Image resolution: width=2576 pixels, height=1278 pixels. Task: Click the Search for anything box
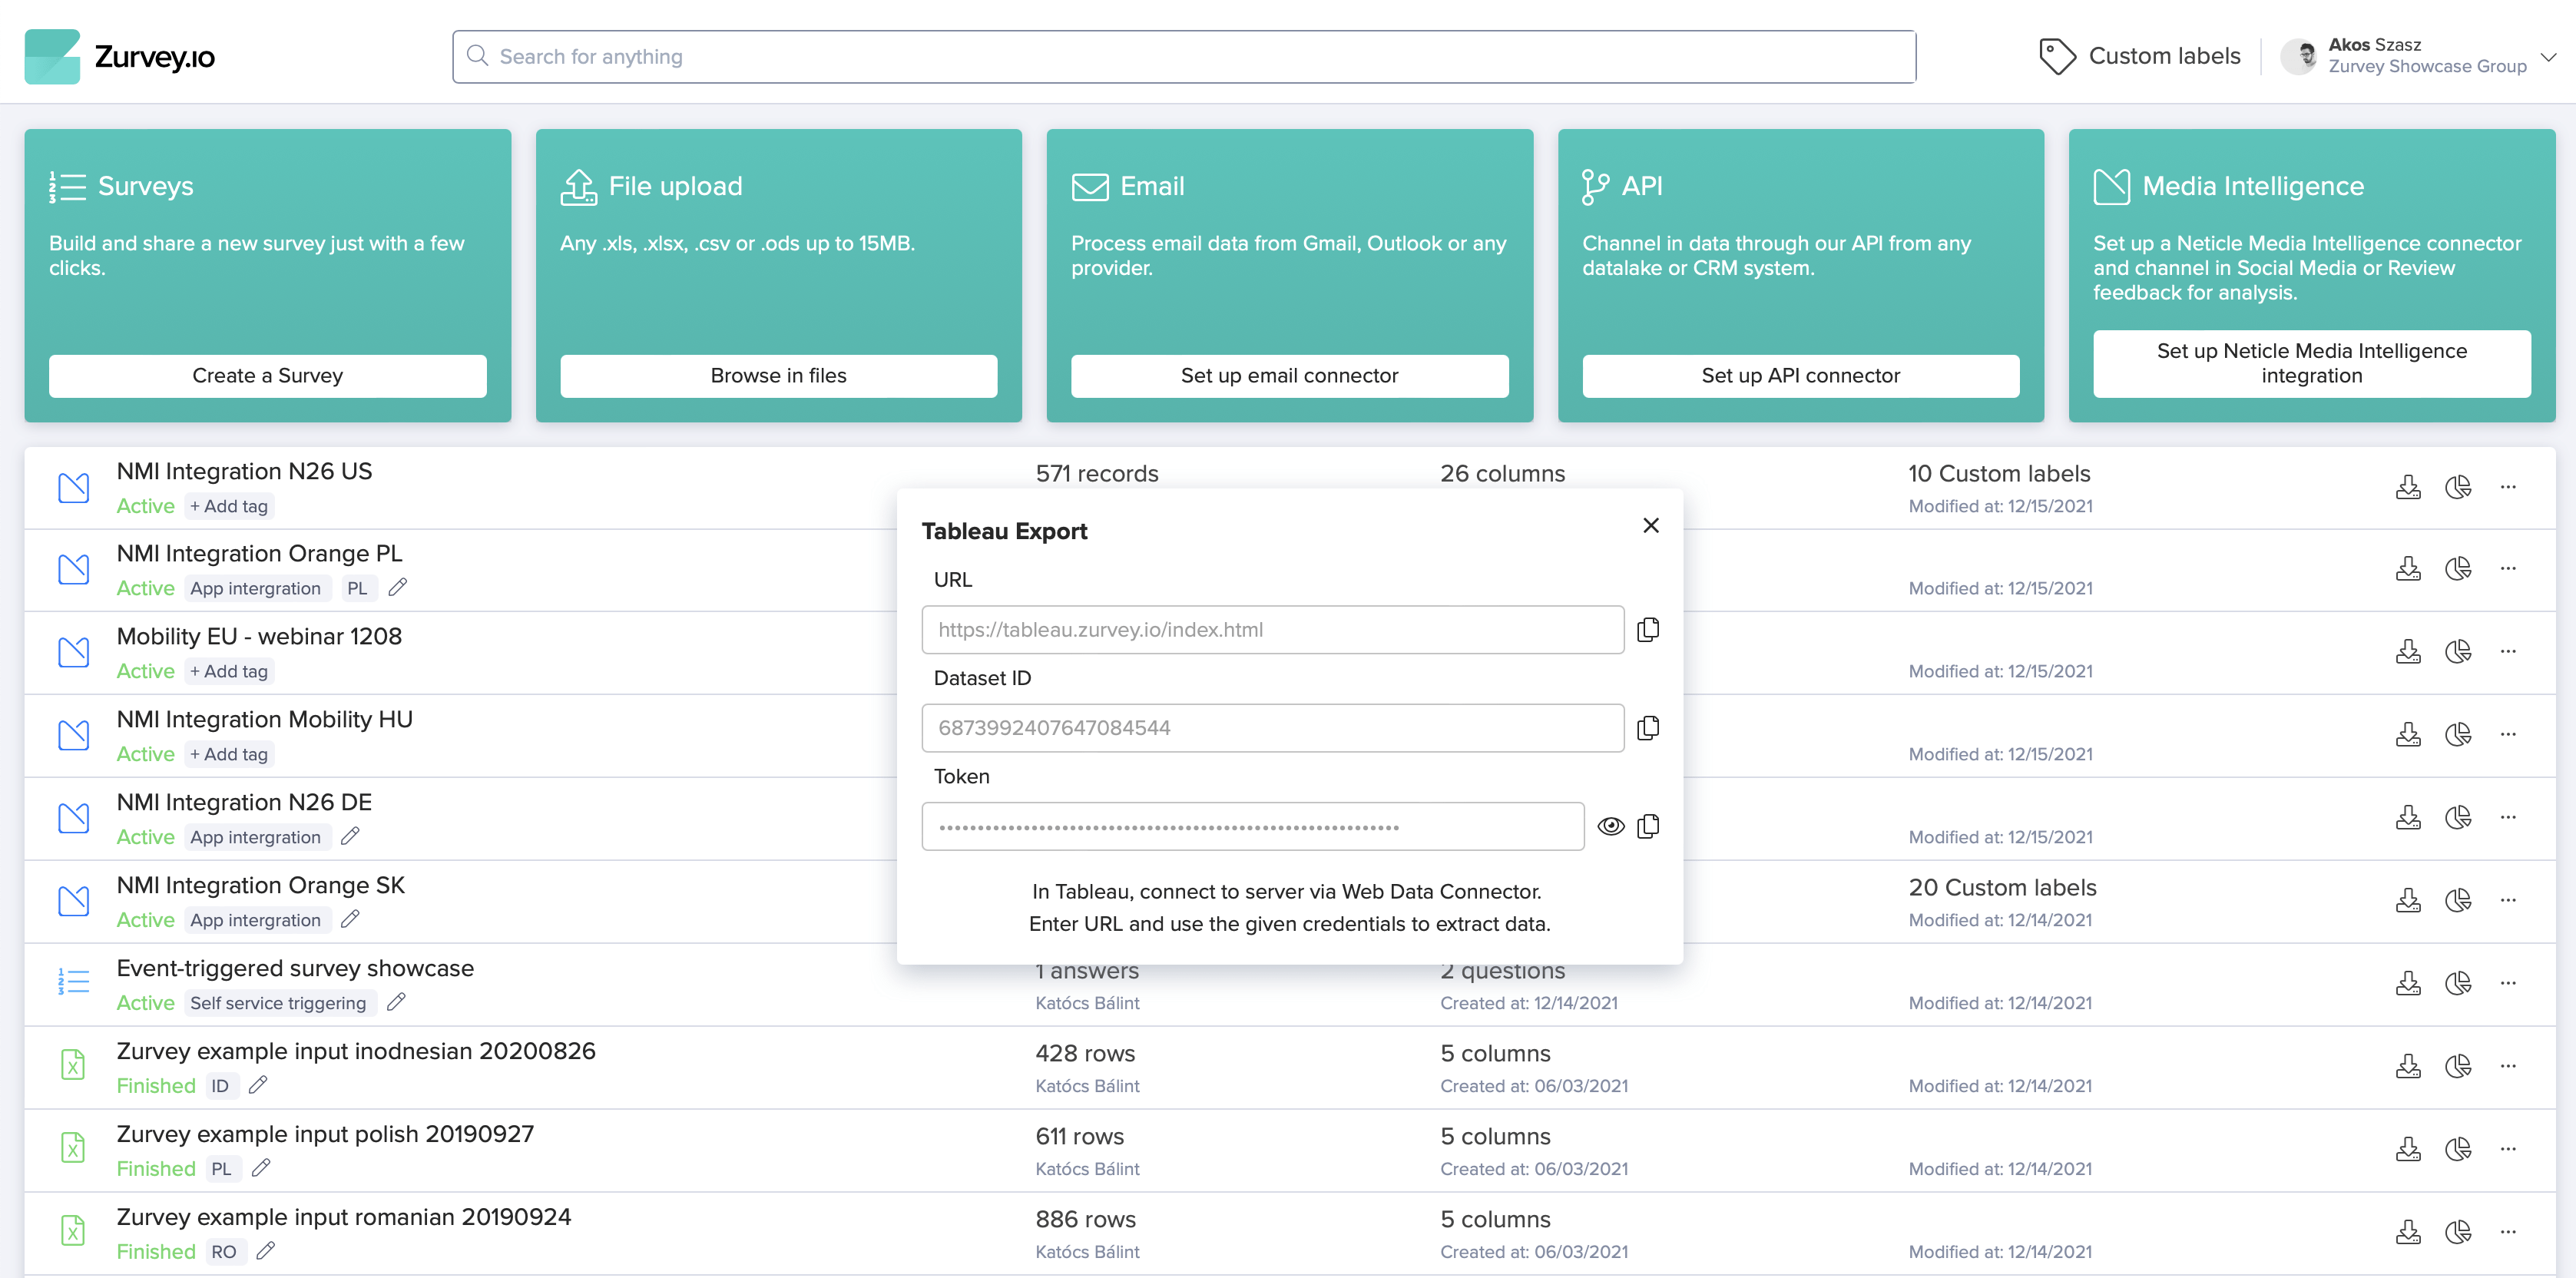coord(1184,56)
